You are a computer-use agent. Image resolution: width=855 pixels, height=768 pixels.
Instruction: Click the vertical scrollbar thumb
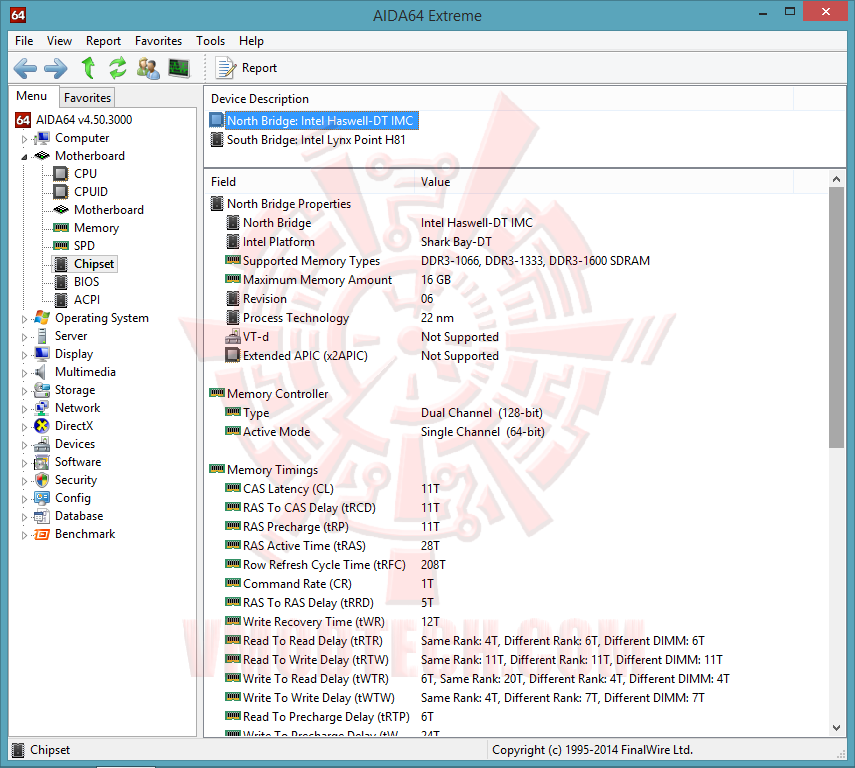pyautogui.click(x=836, y=317)
